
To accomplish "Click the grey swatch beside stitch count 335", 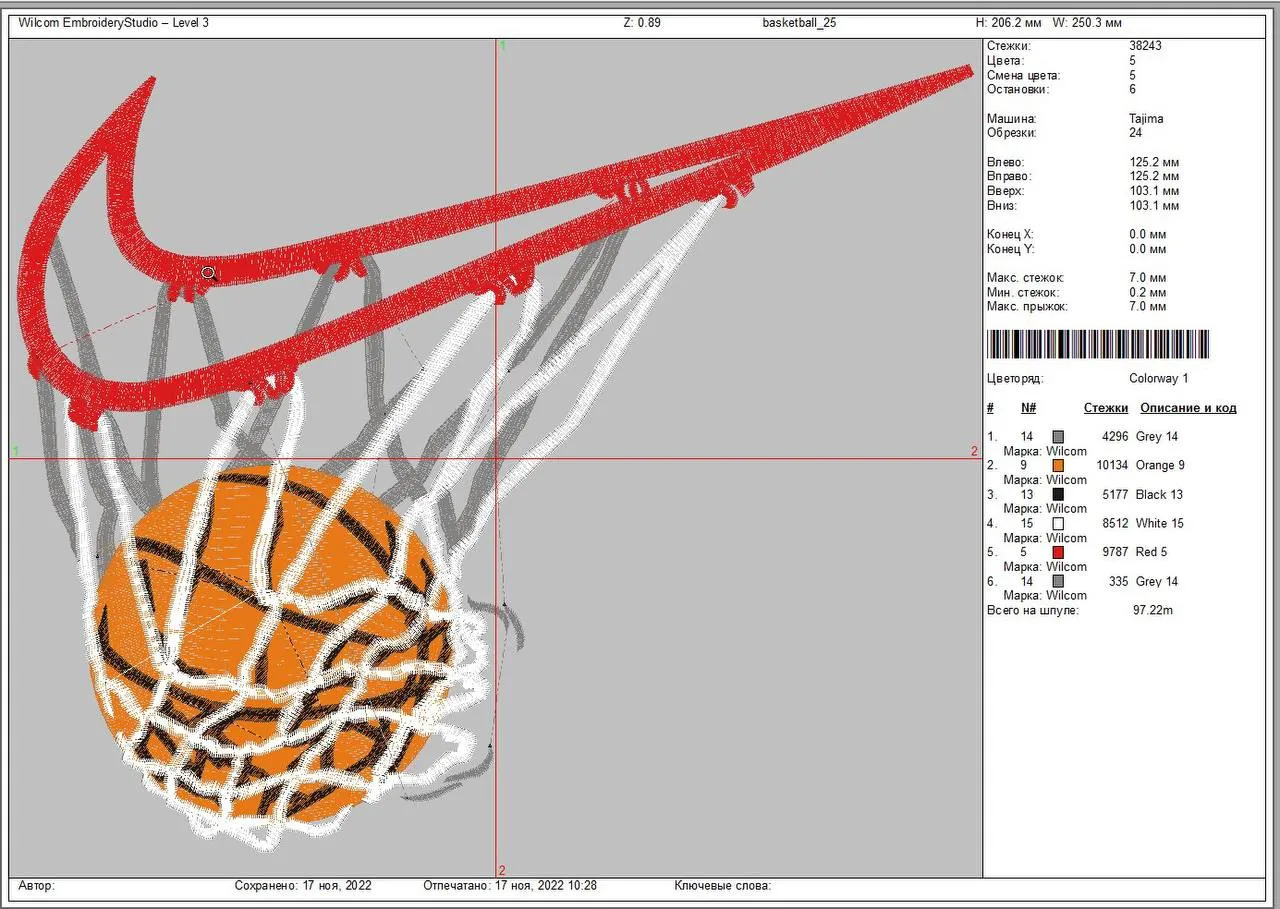I will coord(1058,581).
